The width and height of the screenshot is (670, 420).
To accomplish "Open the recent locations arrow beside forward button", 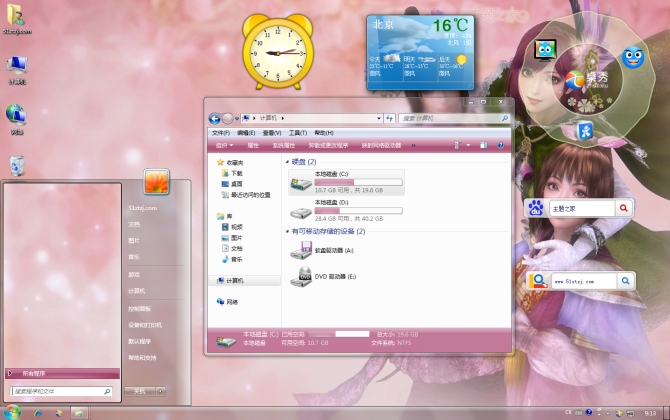I will pos(237,119).
